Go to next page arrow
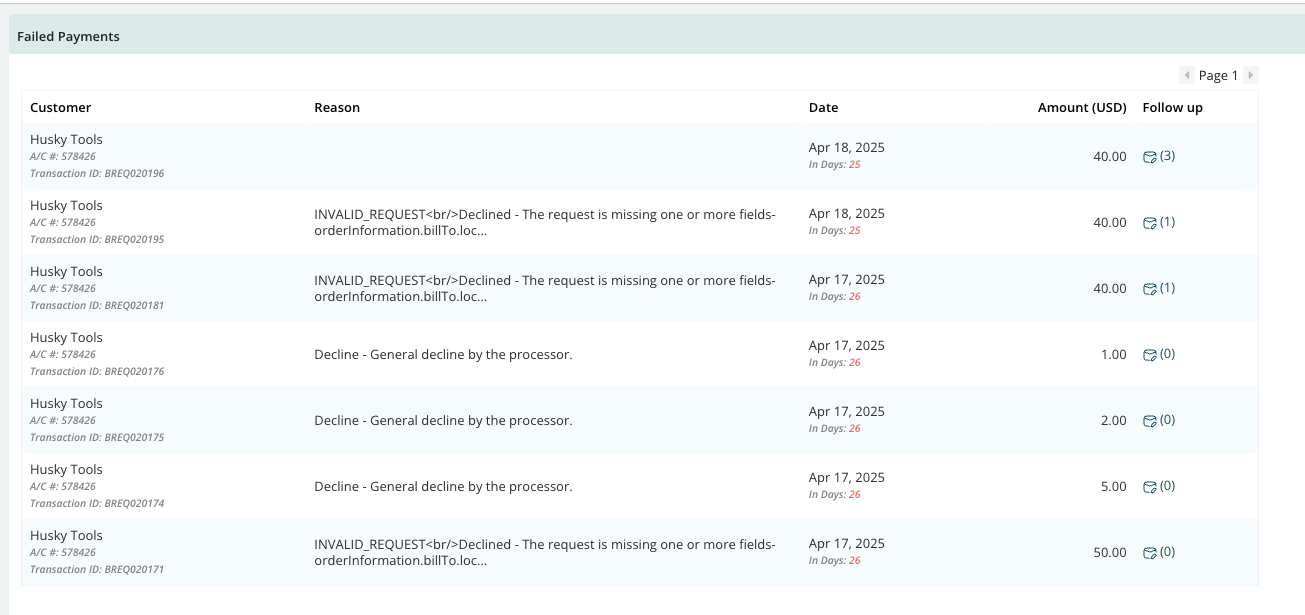 tap(1250, 75)
